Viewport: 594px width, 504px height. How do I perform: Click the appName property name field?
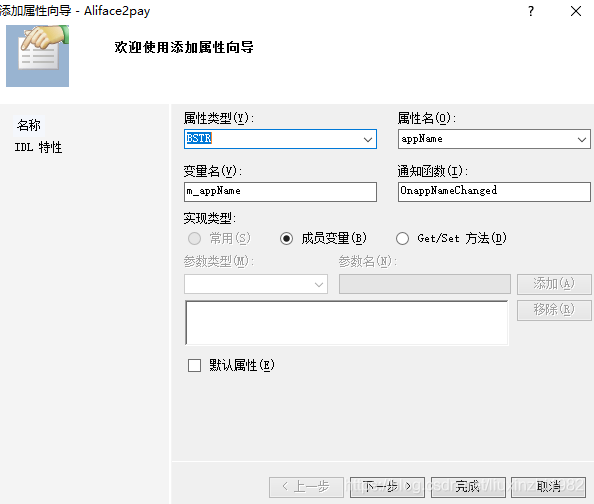pos(494,139)
